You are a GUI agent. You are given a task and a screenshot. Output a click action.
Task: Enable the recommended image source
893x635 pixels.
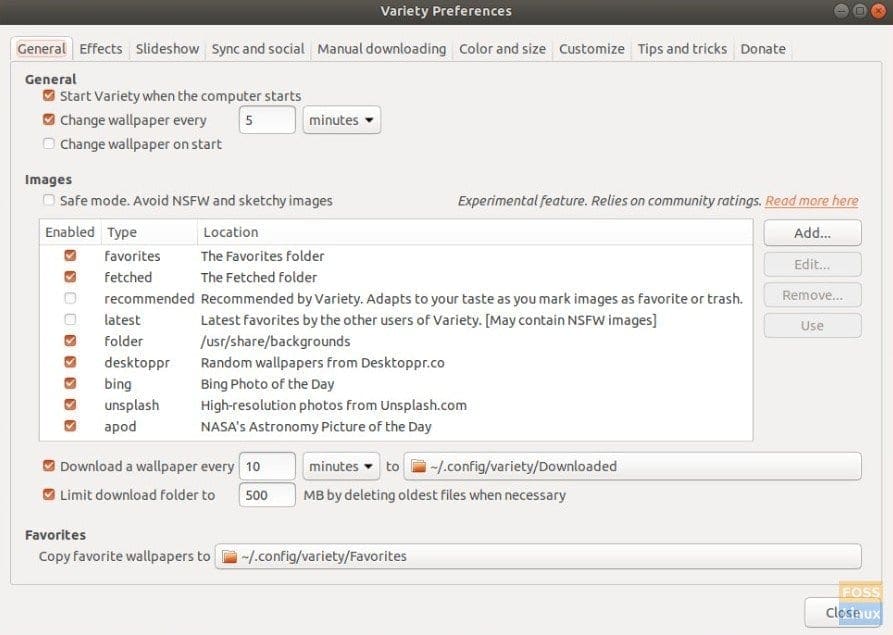coord(70,298)
